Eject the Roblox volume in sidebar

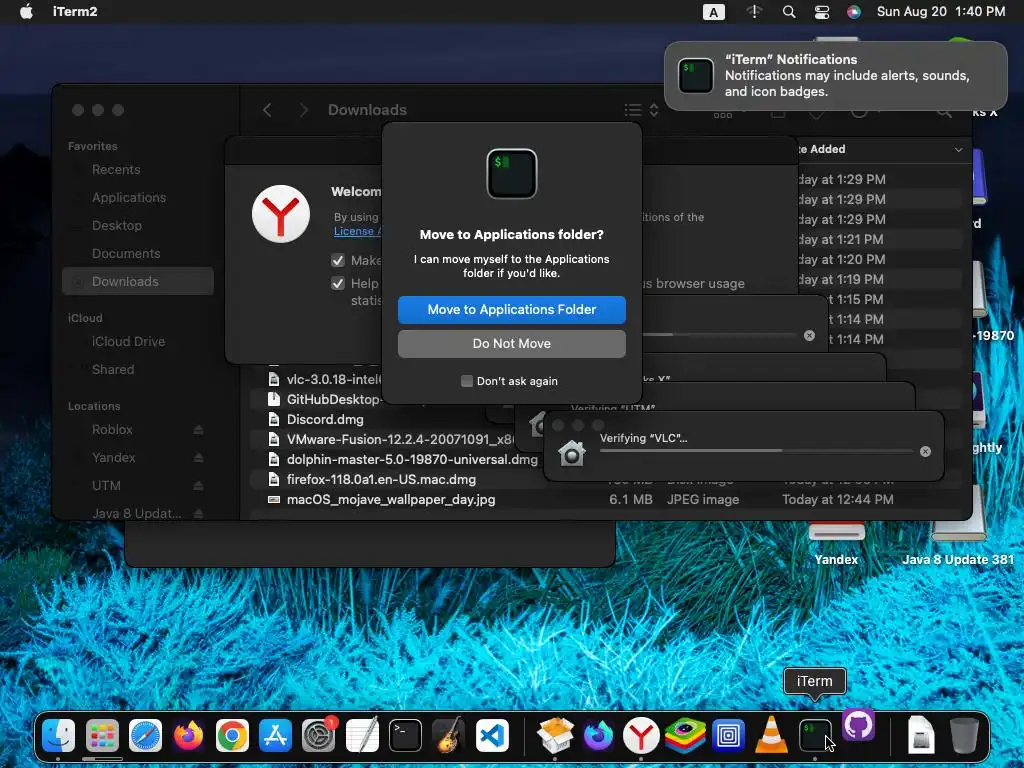coord(199,430)
